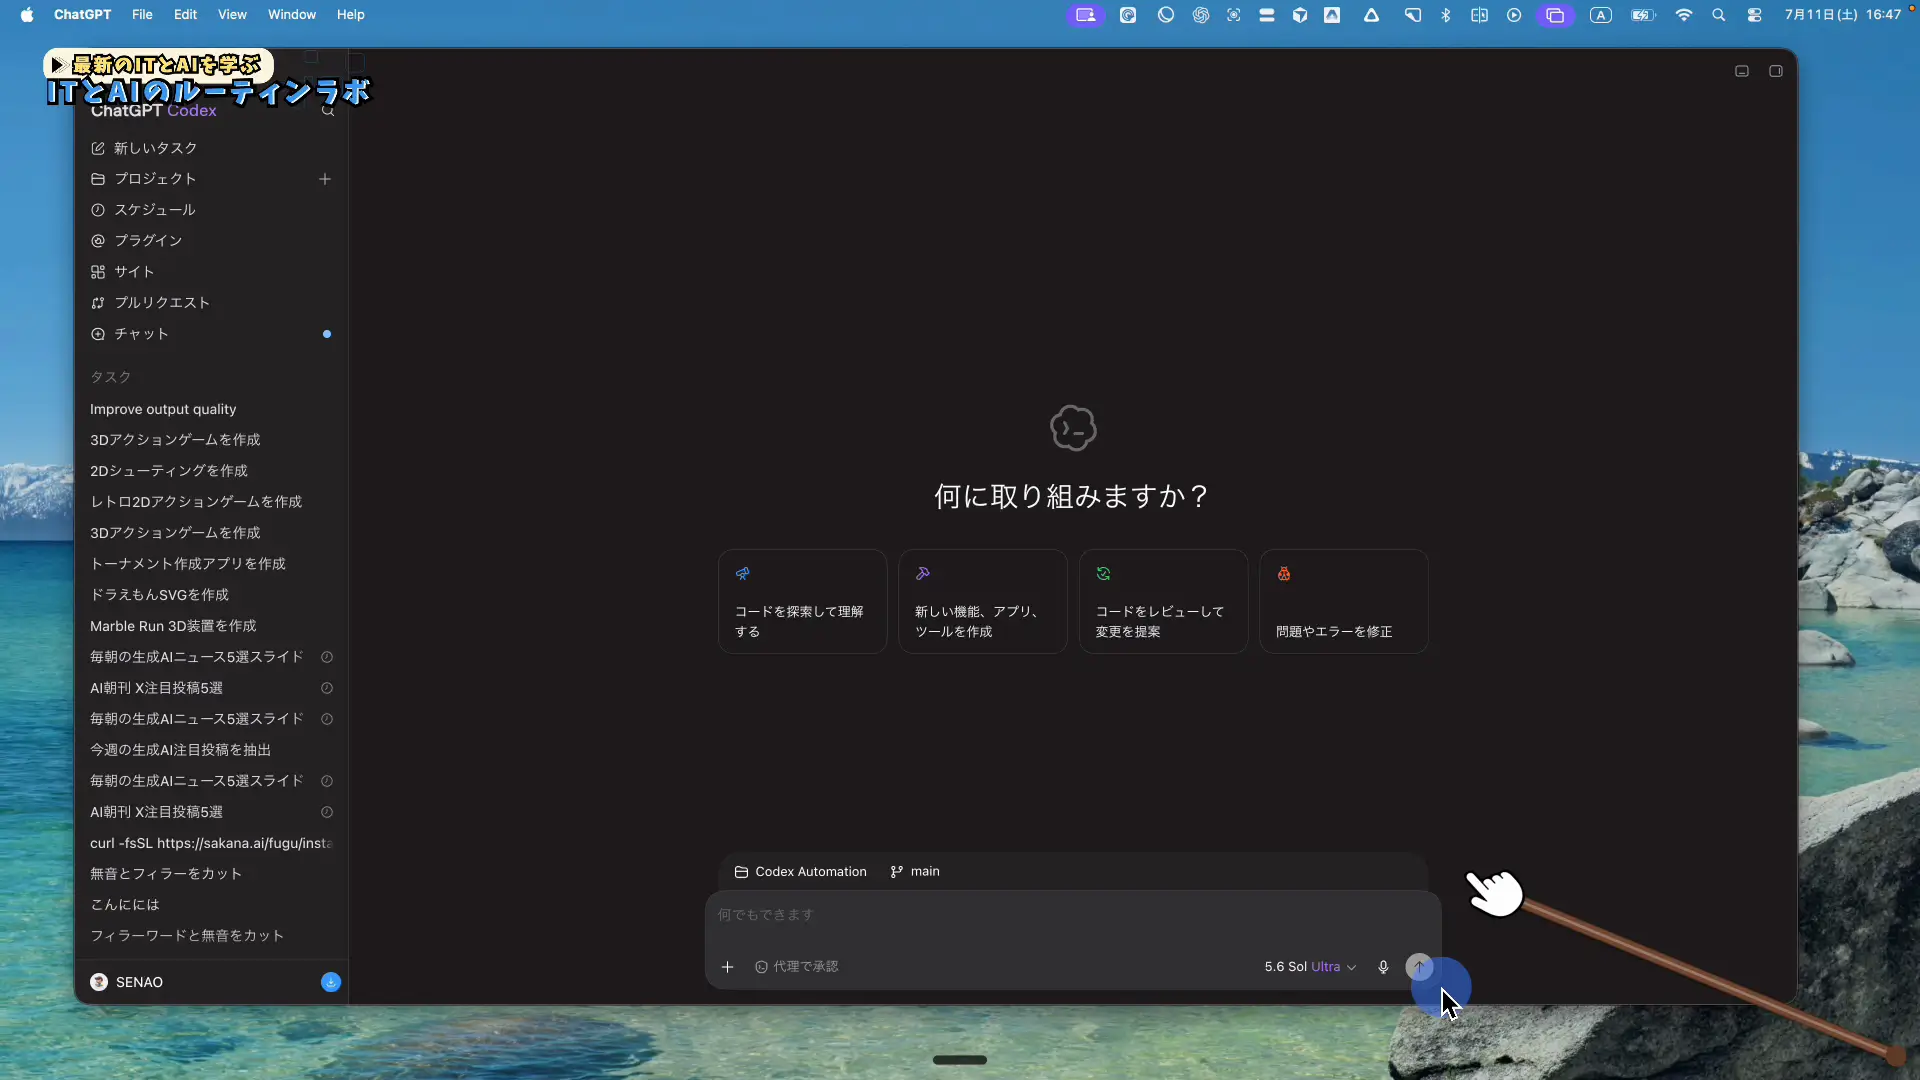The image size is (1920, 1080).
Task: Start voice dictation with the microphone icon
Action: pos(1383,967)
